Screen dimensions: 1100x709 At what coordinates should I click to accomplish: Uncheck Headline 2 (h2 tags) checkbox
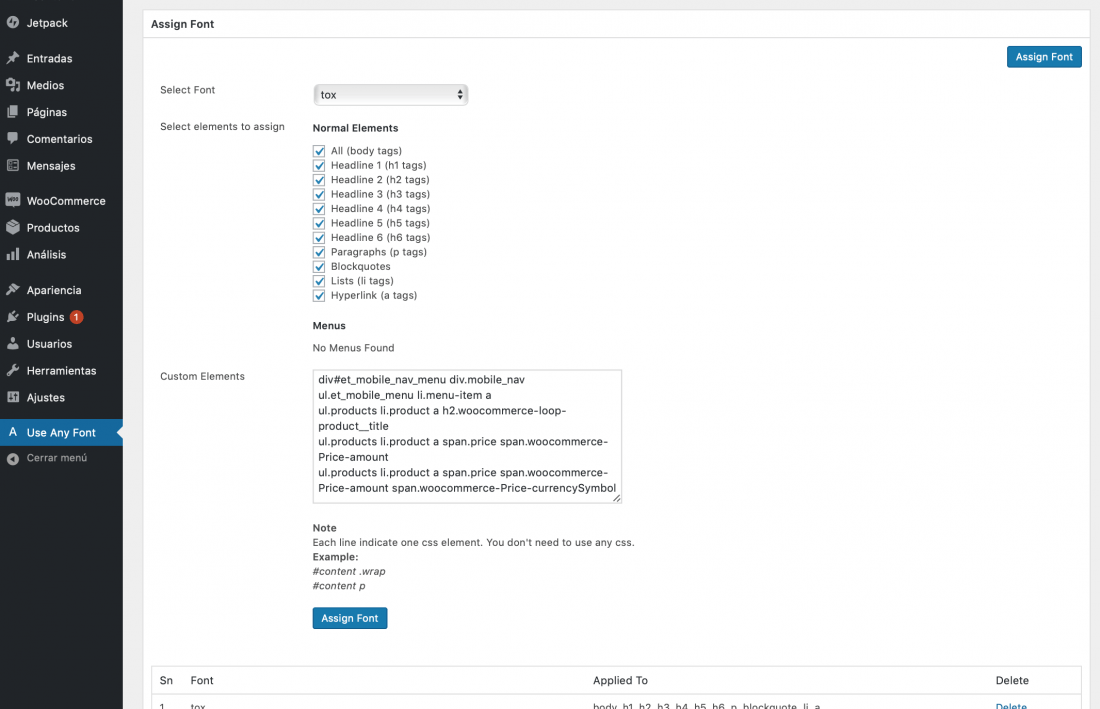319,180
